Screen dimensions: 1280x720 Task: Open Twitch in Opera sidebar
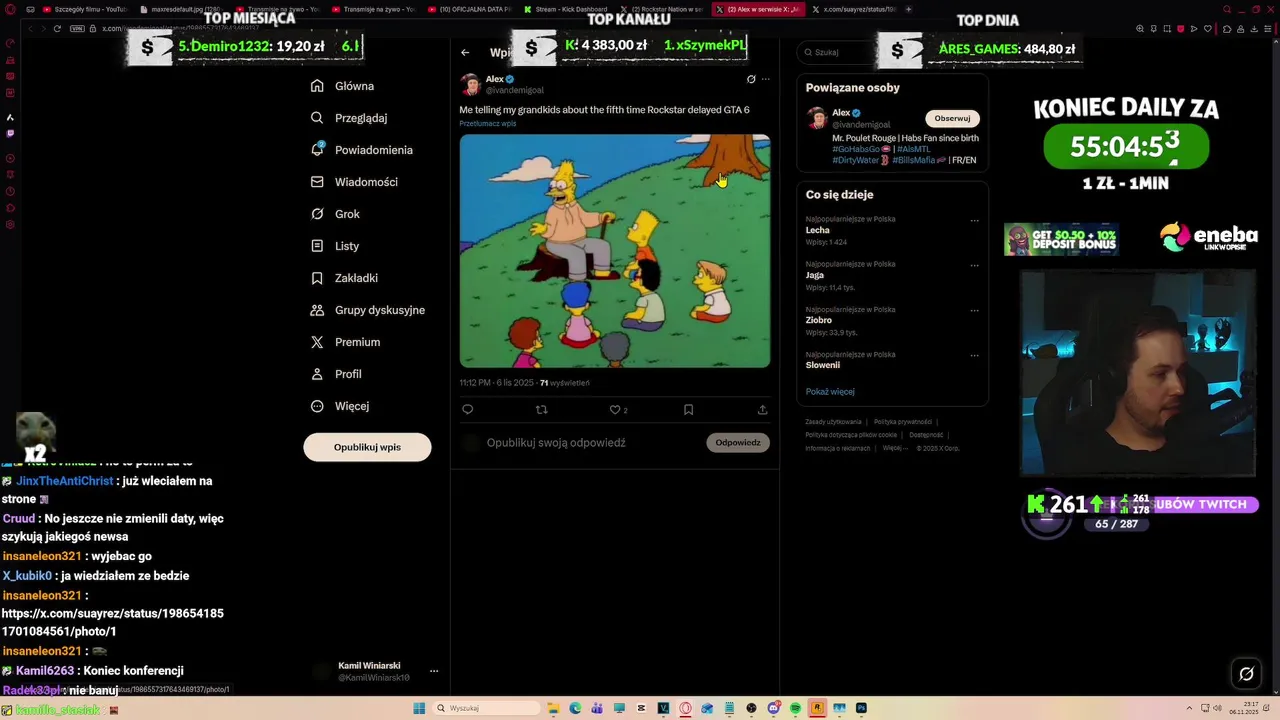[10, 133]
